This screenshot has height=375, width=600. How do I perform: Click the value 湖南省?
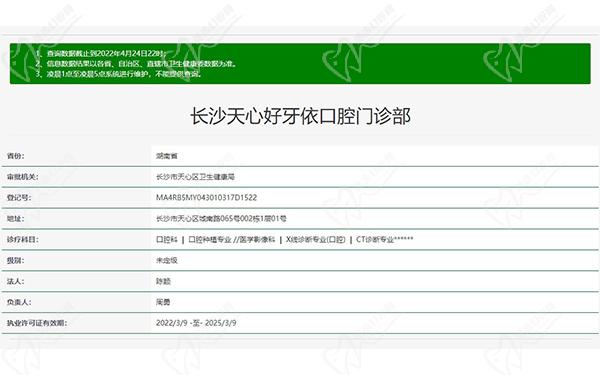point(166,156)
